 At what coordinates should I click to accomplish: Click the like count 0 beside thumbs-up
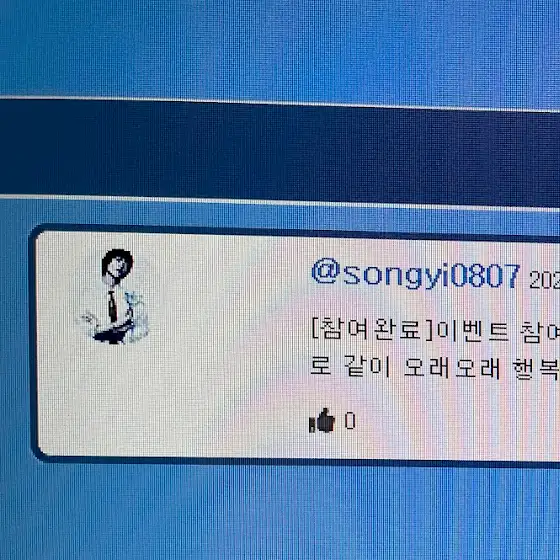point(350,420)
